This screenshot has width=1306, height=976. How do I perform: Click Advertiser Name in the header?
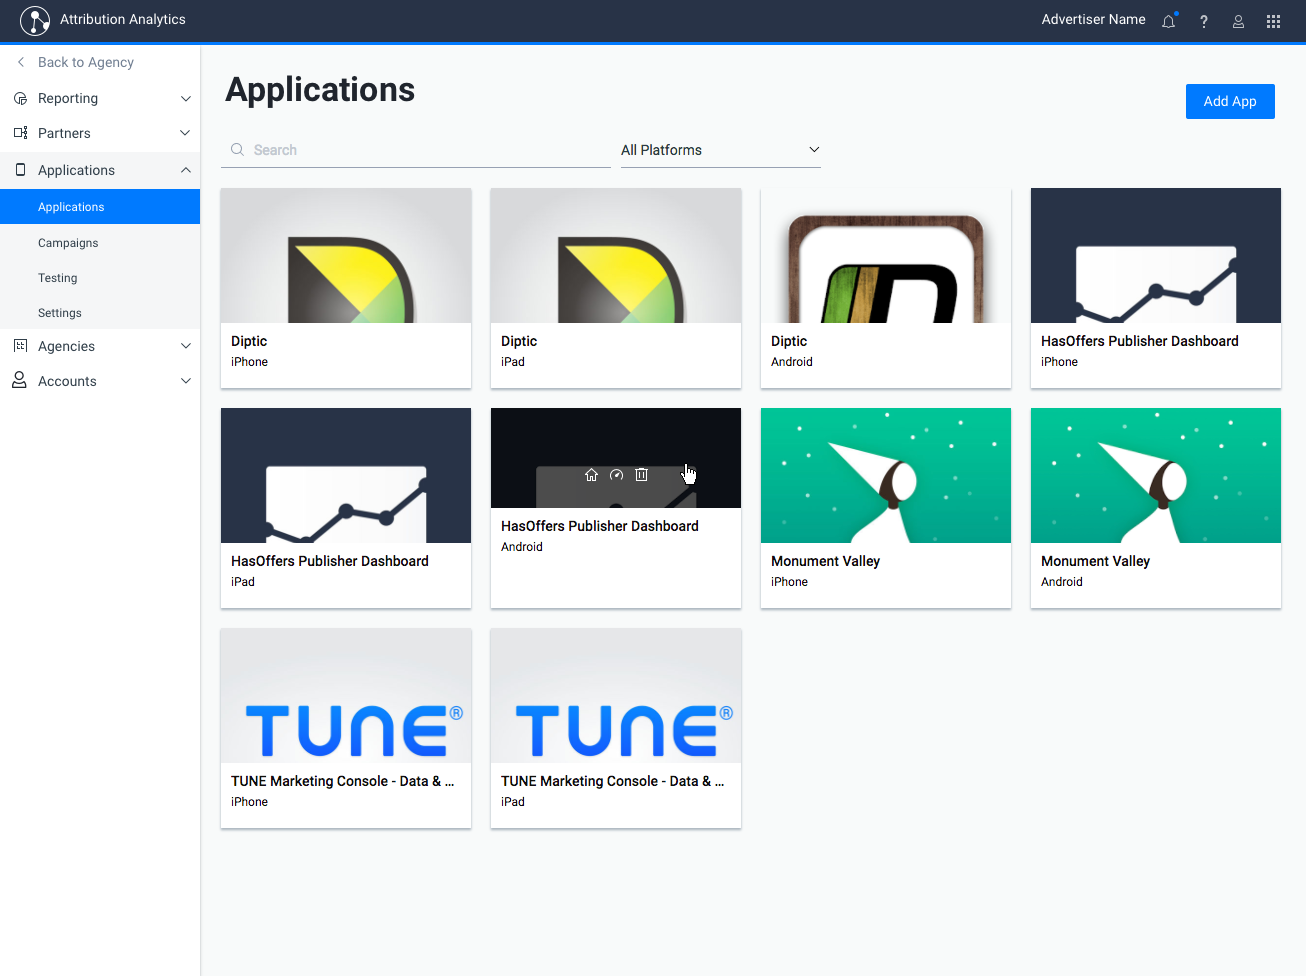(x=1093, y=20)
